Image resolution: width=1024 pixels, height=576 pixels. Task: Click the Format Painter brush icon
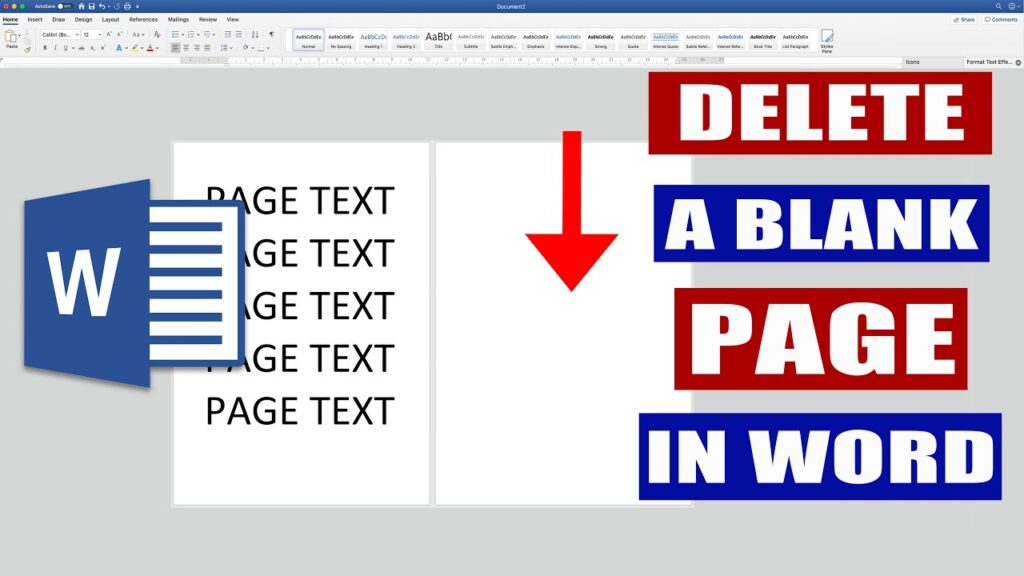[x=27, y=50]
